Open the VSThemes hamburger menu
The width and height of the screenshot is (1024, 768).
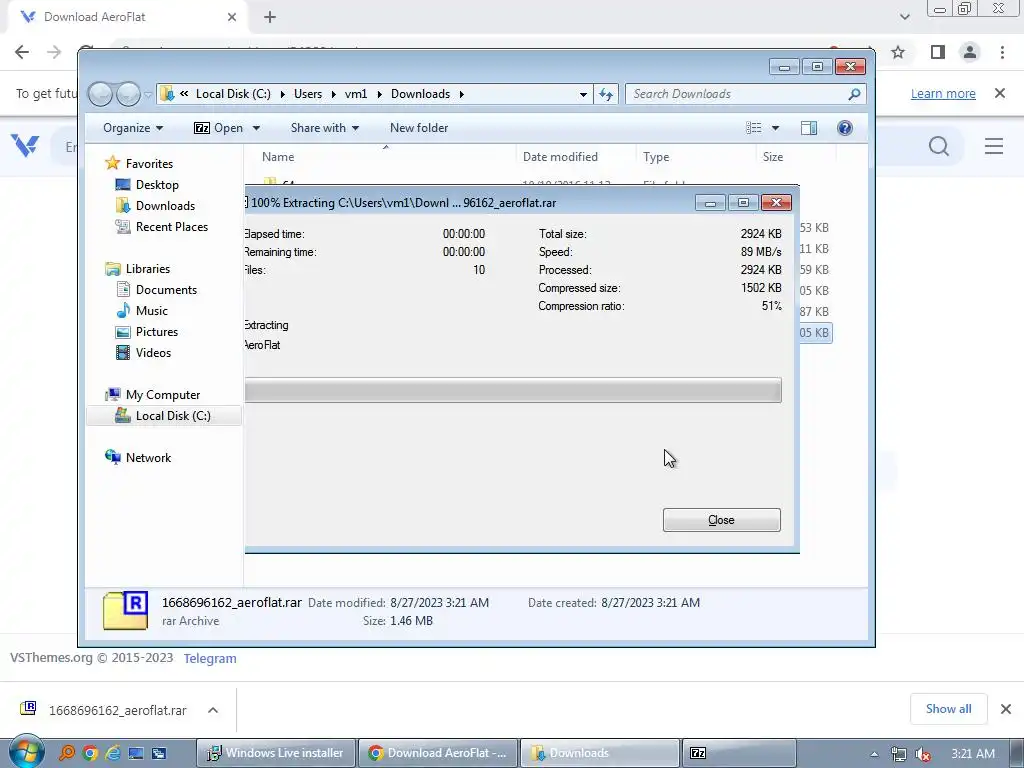(x=994, y=146)
